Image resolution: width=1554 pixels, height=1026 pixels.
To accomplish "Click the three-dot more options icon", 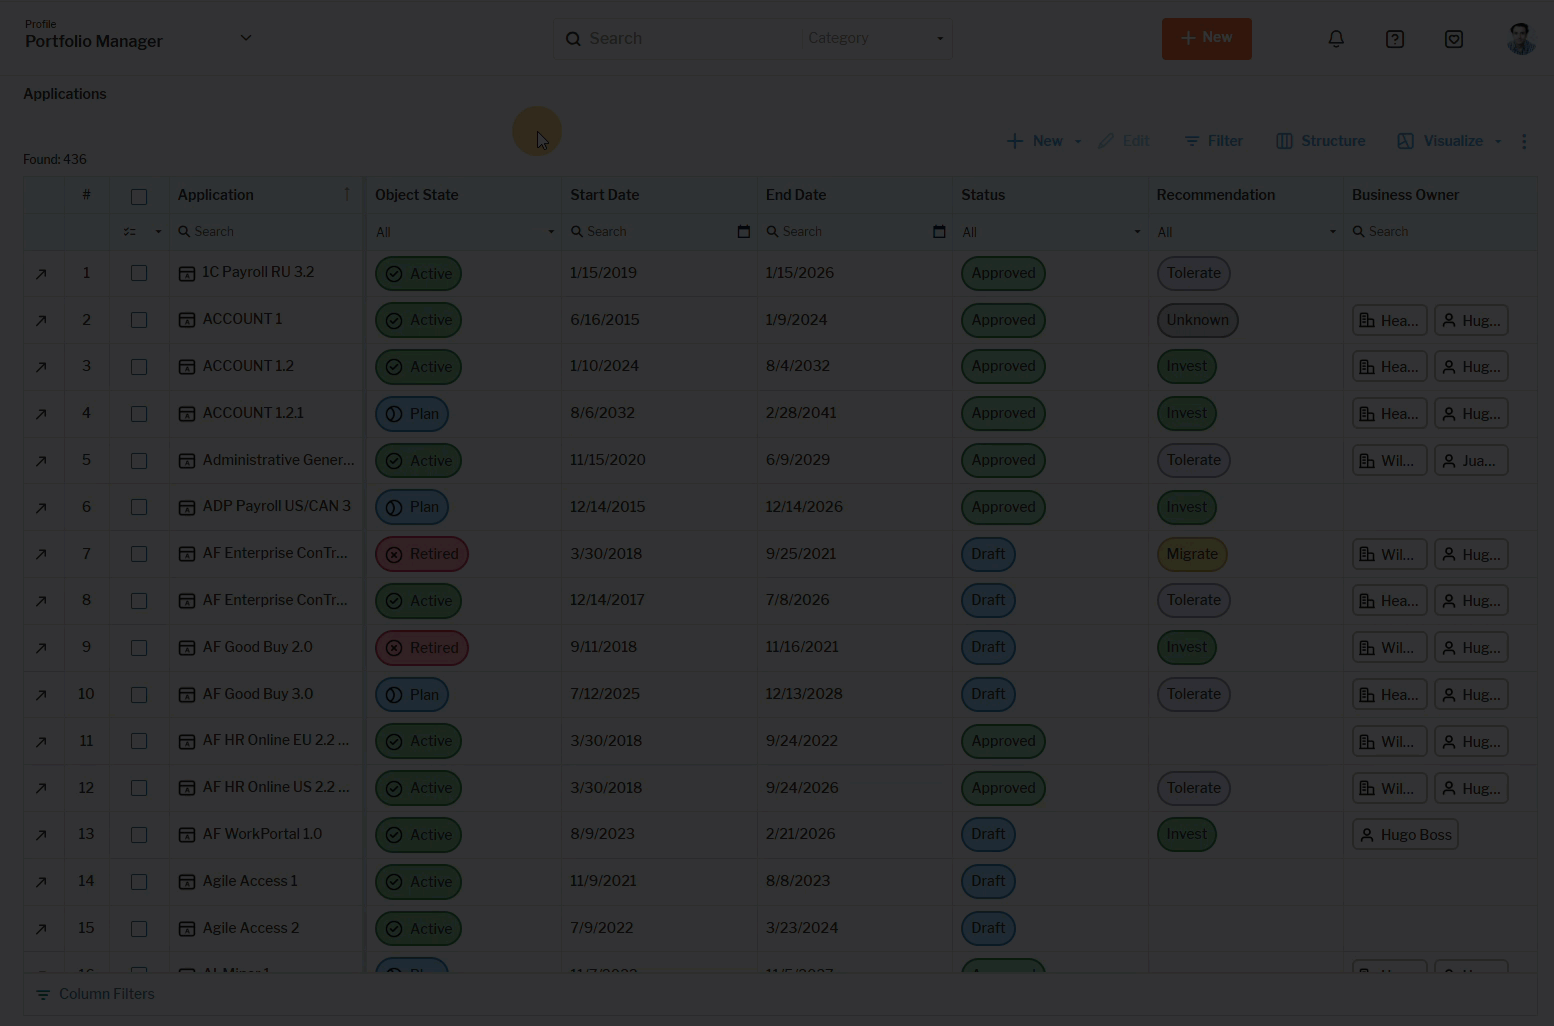I will coord(1524,142).
